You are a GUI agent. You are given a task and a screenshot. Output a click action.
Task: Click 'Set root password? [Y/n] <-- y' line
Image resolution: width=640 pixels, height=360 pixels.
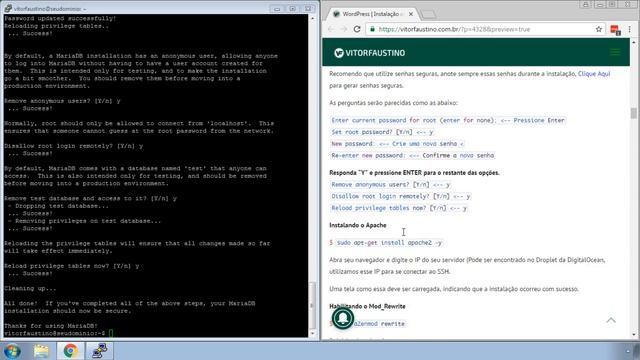point(382,132)
